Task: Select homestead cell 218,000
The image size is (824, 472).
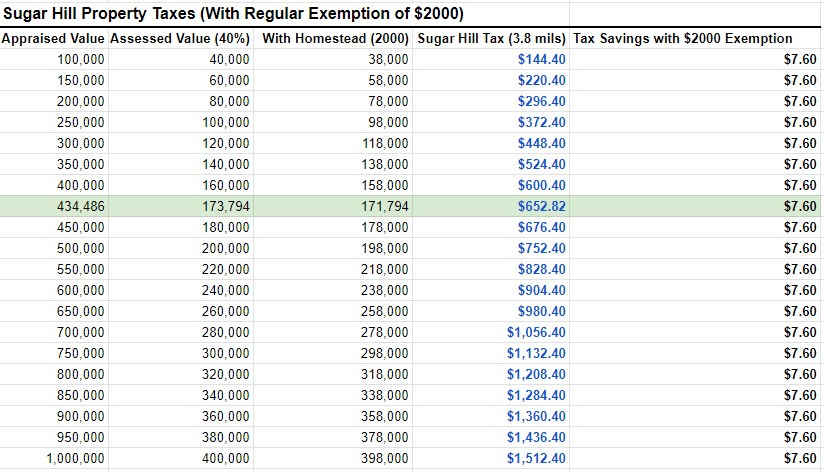Action: 385,270
